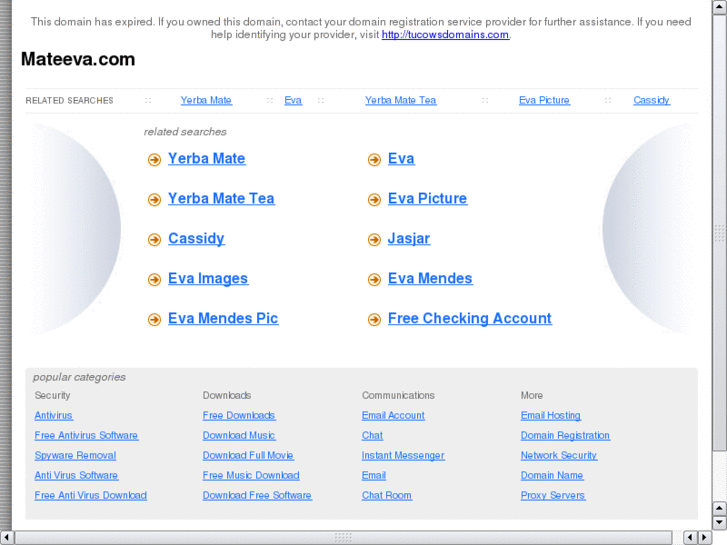Open the large Yerba Mate Tea link
Image resolution: width=727 pixels, height=545 pixels.
click(221, 199)
